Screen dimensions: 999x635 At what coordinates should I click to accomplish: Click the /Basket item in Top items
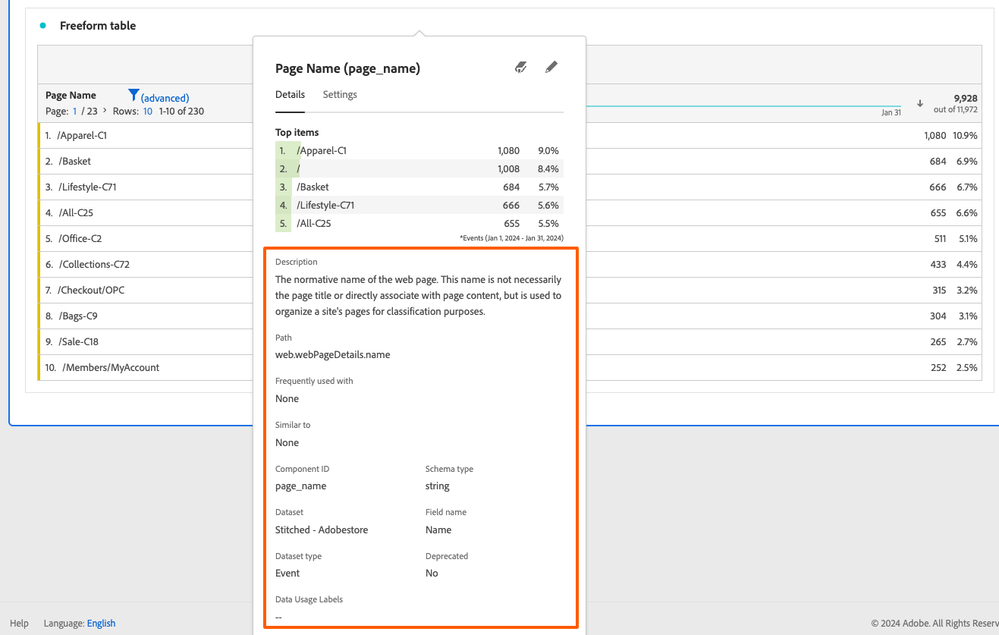[x=312, y=187]
